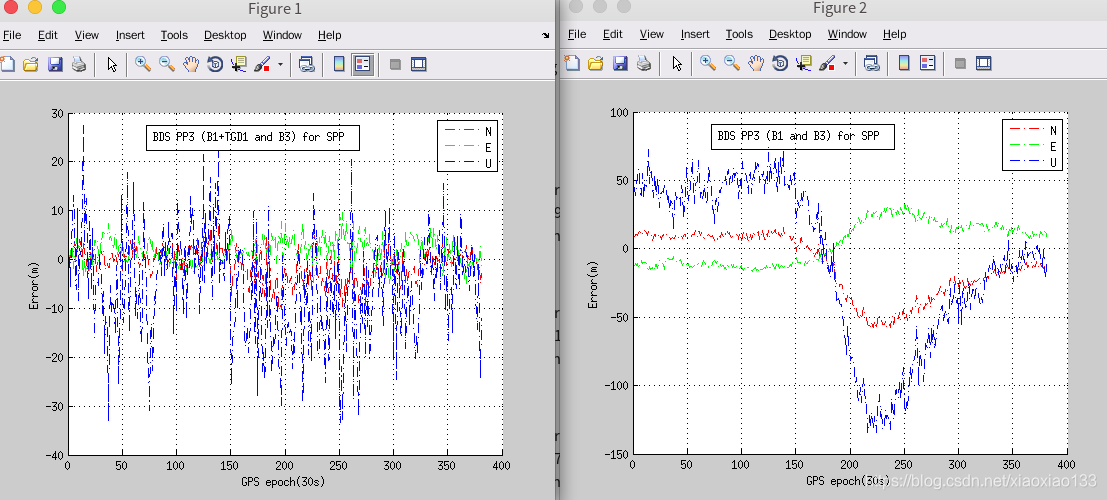Toggle Insert Colorbar in Figure 2 toolbar
Screen dimensions: 1107x500
point(904,64)
